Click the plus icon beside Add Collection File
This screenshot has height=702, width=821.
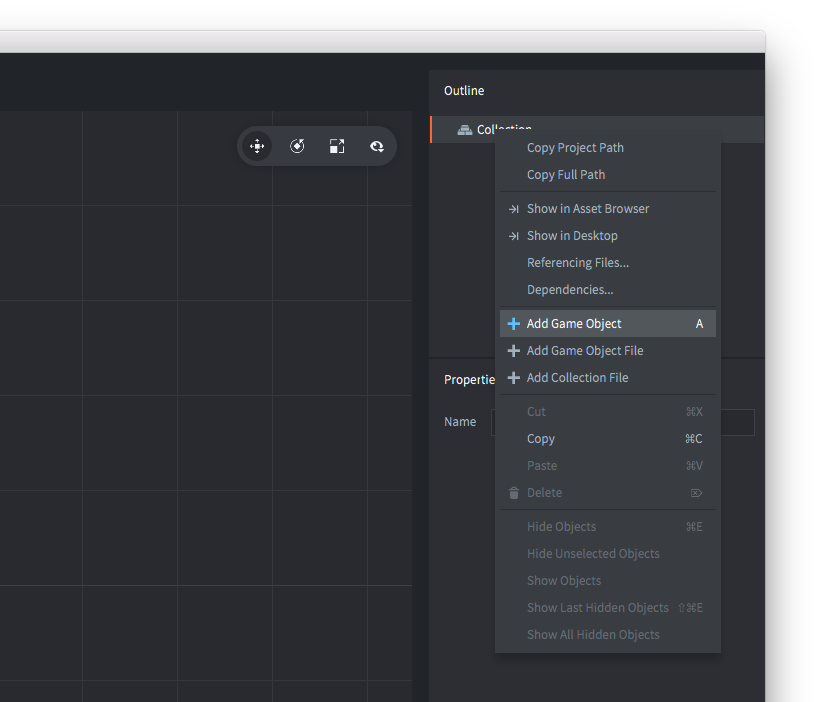[514, 378]
